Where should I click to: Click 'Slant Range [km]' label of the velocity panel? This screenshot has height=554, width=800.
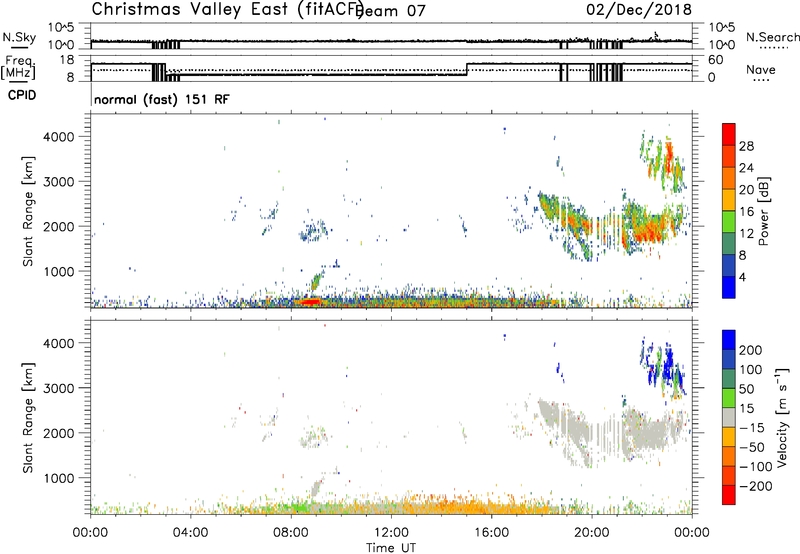(28, 418)
